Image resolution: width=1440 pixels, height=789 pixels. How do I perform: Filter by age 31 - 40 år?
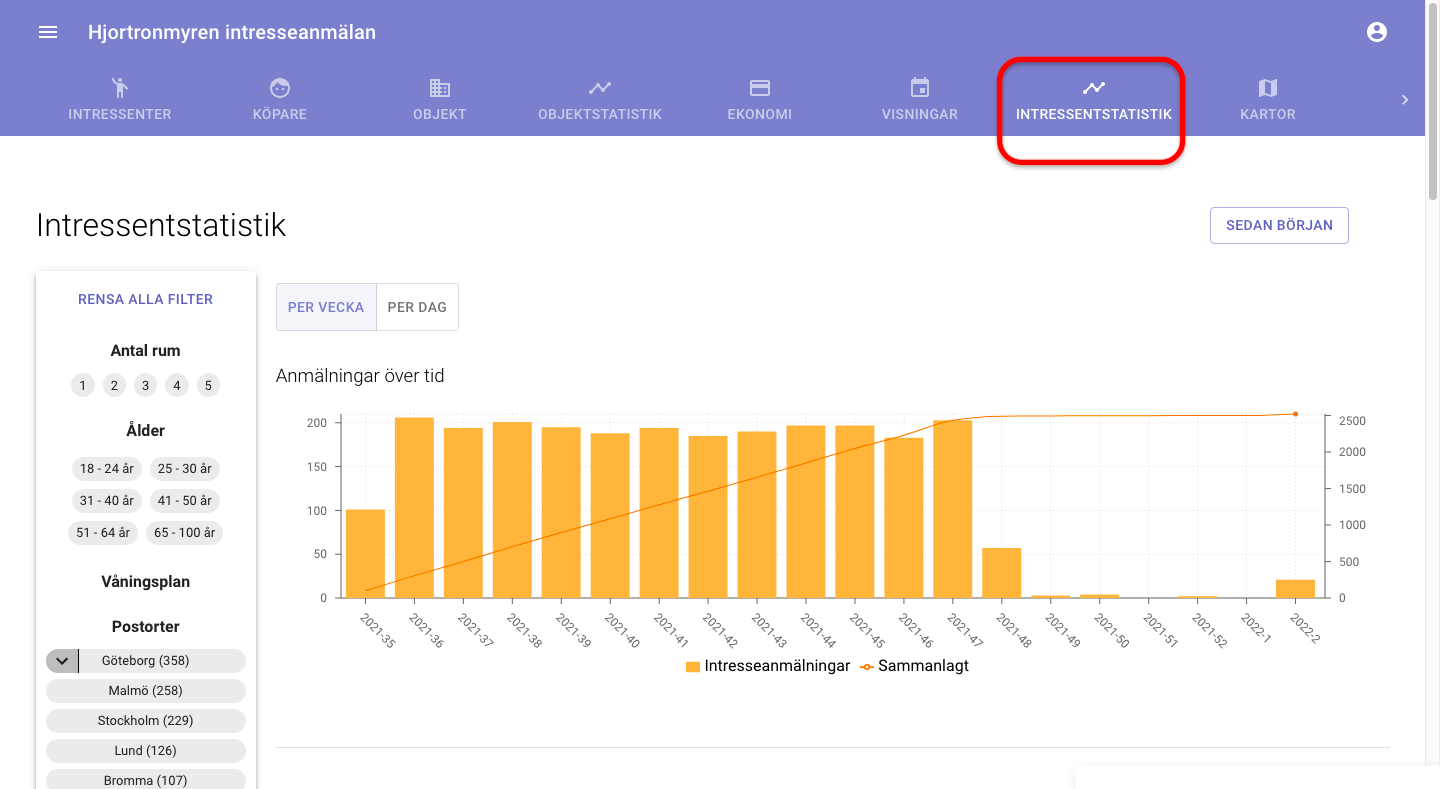click(x=107, y=501)
